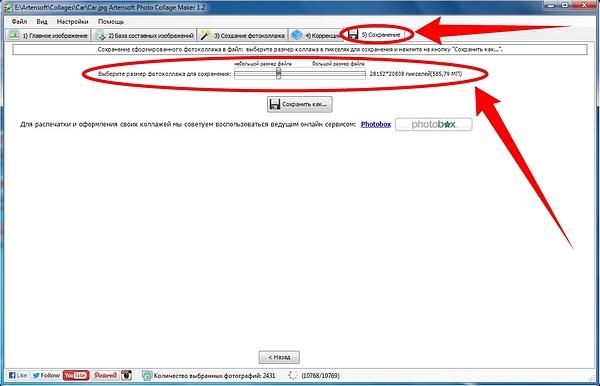The image size is (600, 386).
Task: Open the Instagram camera icon
Action: coord(127,375)
